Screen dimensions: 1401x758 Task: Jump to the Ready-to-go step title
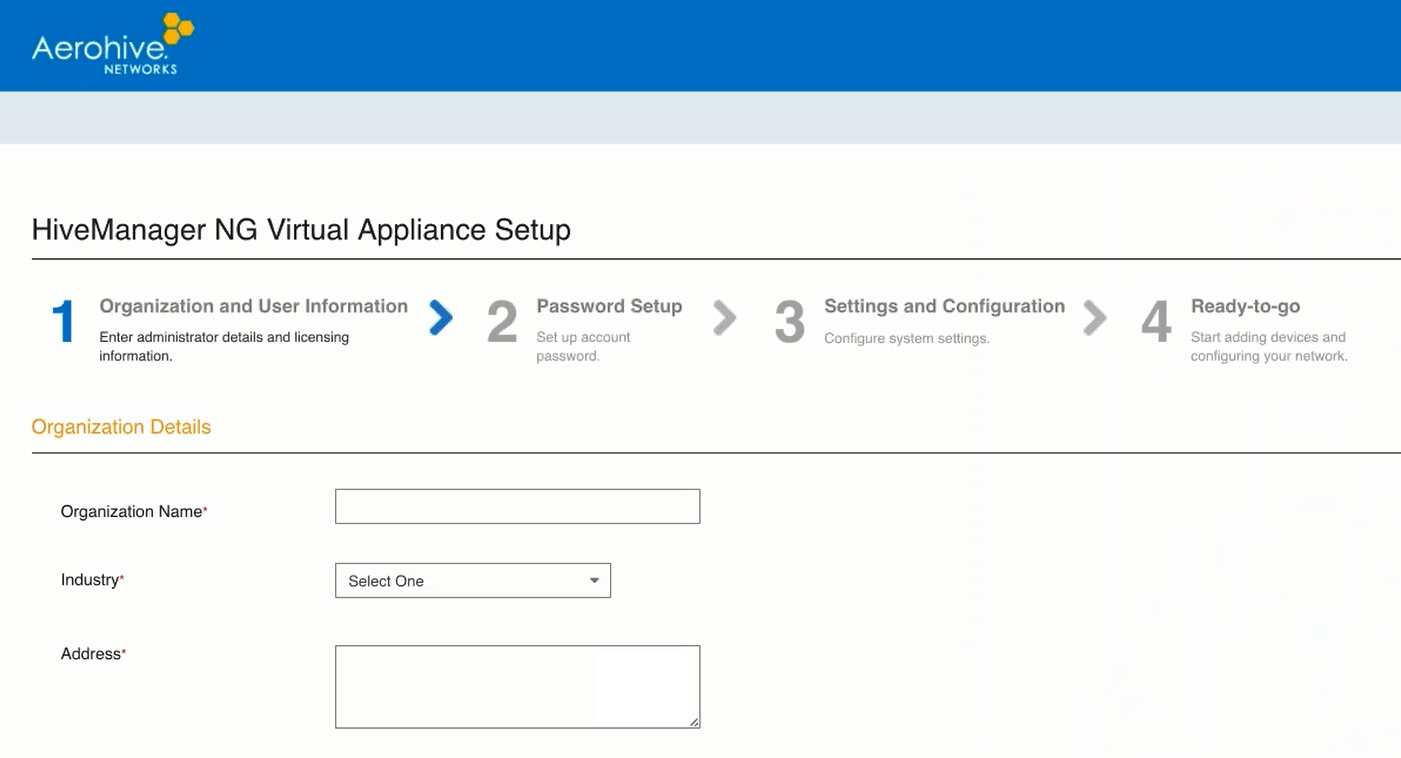(x=1245, y=307)
